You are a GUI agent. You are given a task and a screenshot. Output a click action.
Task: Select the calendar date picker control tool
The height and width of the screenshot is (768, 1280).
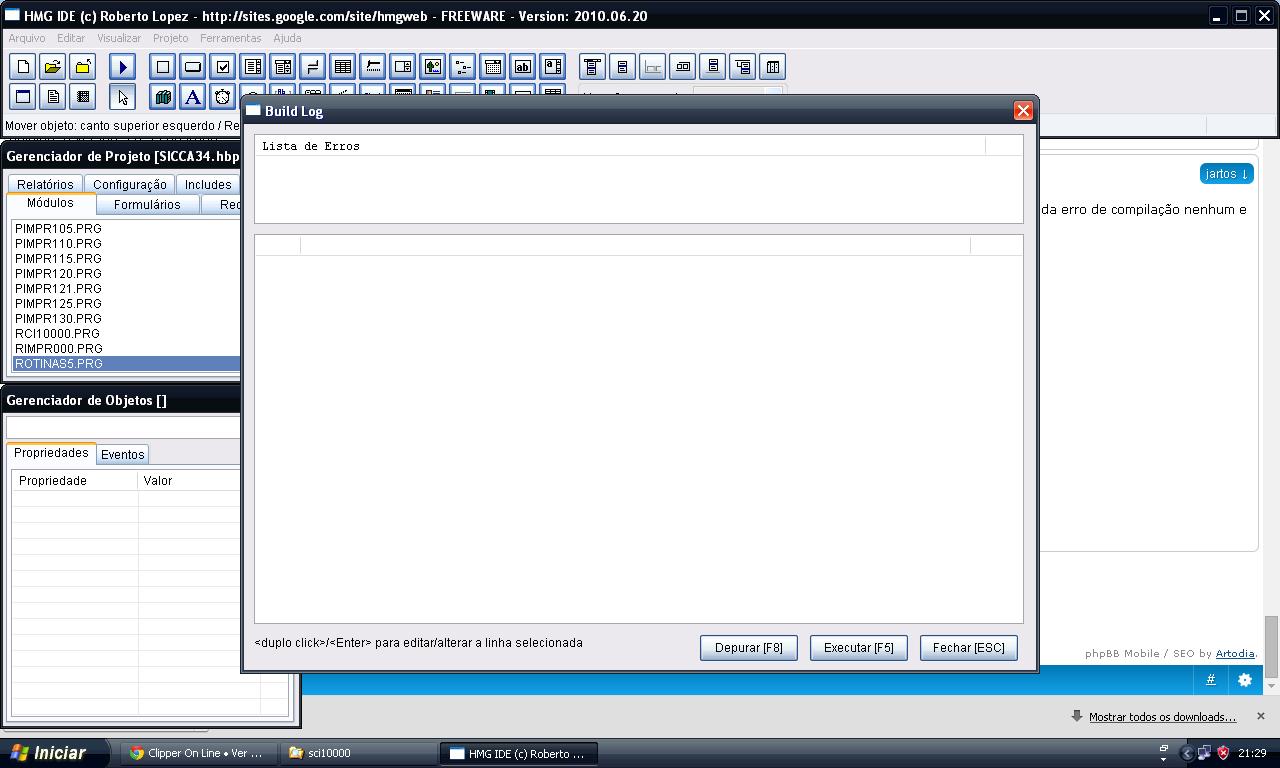[493, 67]
